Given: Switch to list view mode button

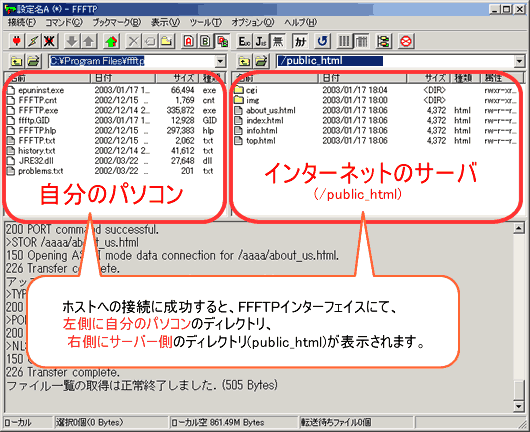Looking at the screenshot, I should click(x=344, y=42).
